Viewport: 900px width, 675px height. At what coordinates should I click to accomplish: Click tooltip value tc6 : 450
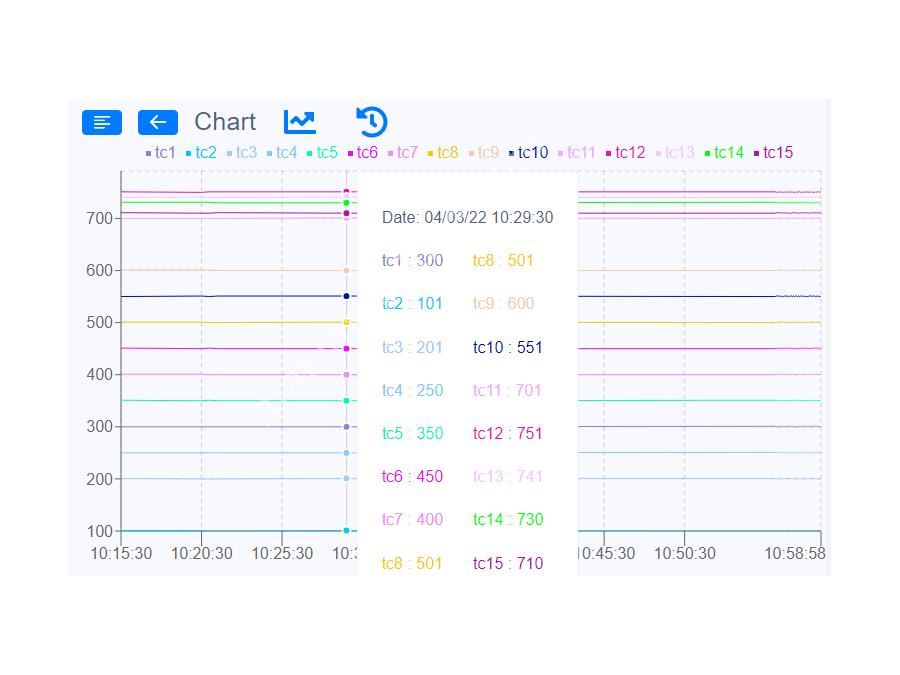pyautogui.click(x=412, y=476)
